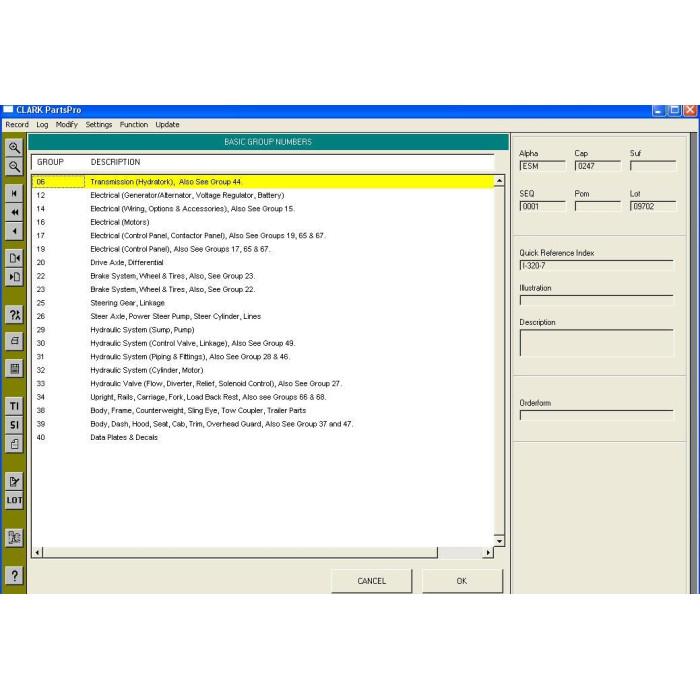The height and width of the screenshot is (700, 700).
Task: Select group 33 Hydraulic Valve row
Action: point(263,383)
